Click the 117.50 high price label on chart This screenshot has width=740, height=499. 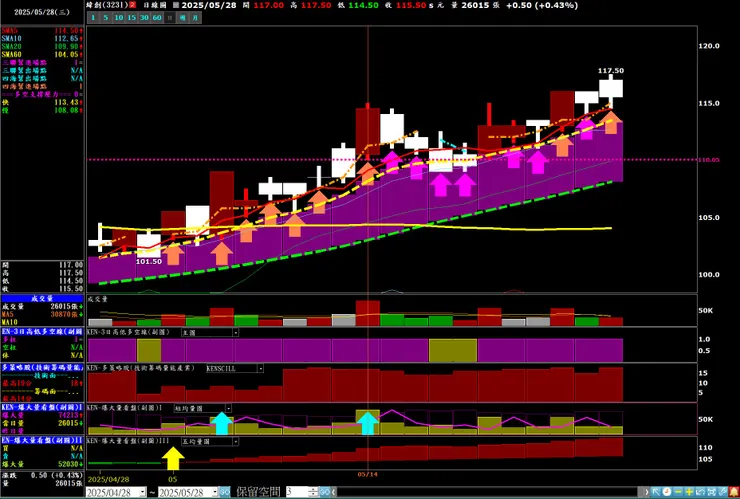[611, 70]
